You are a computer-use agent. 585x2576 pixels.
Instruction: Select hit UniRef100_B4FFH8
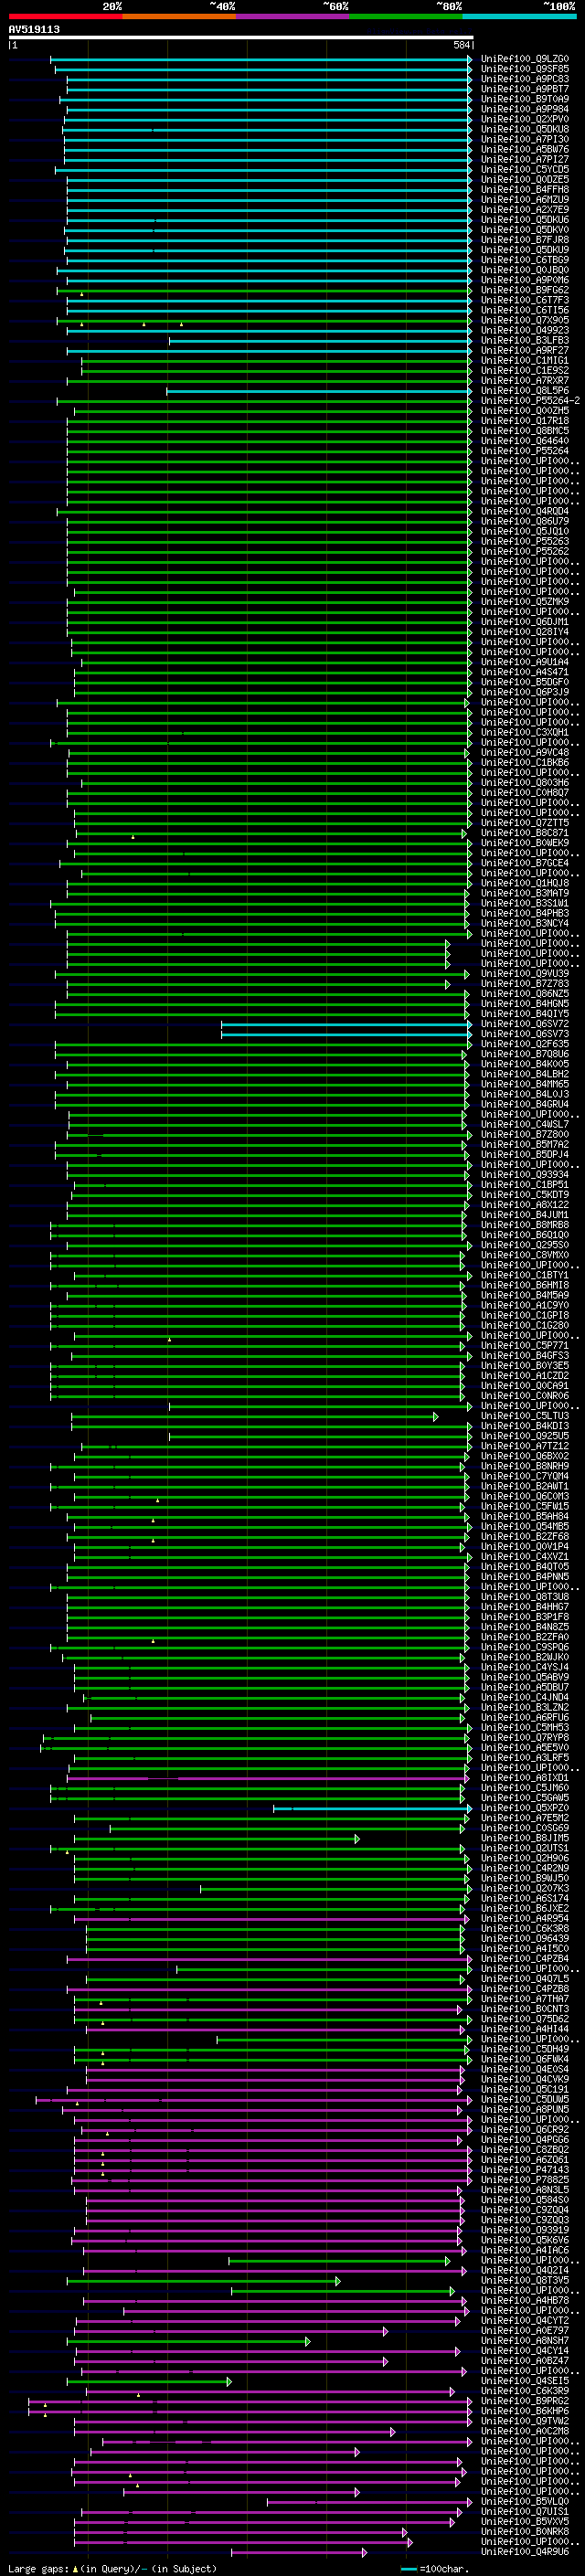point(524,190)
